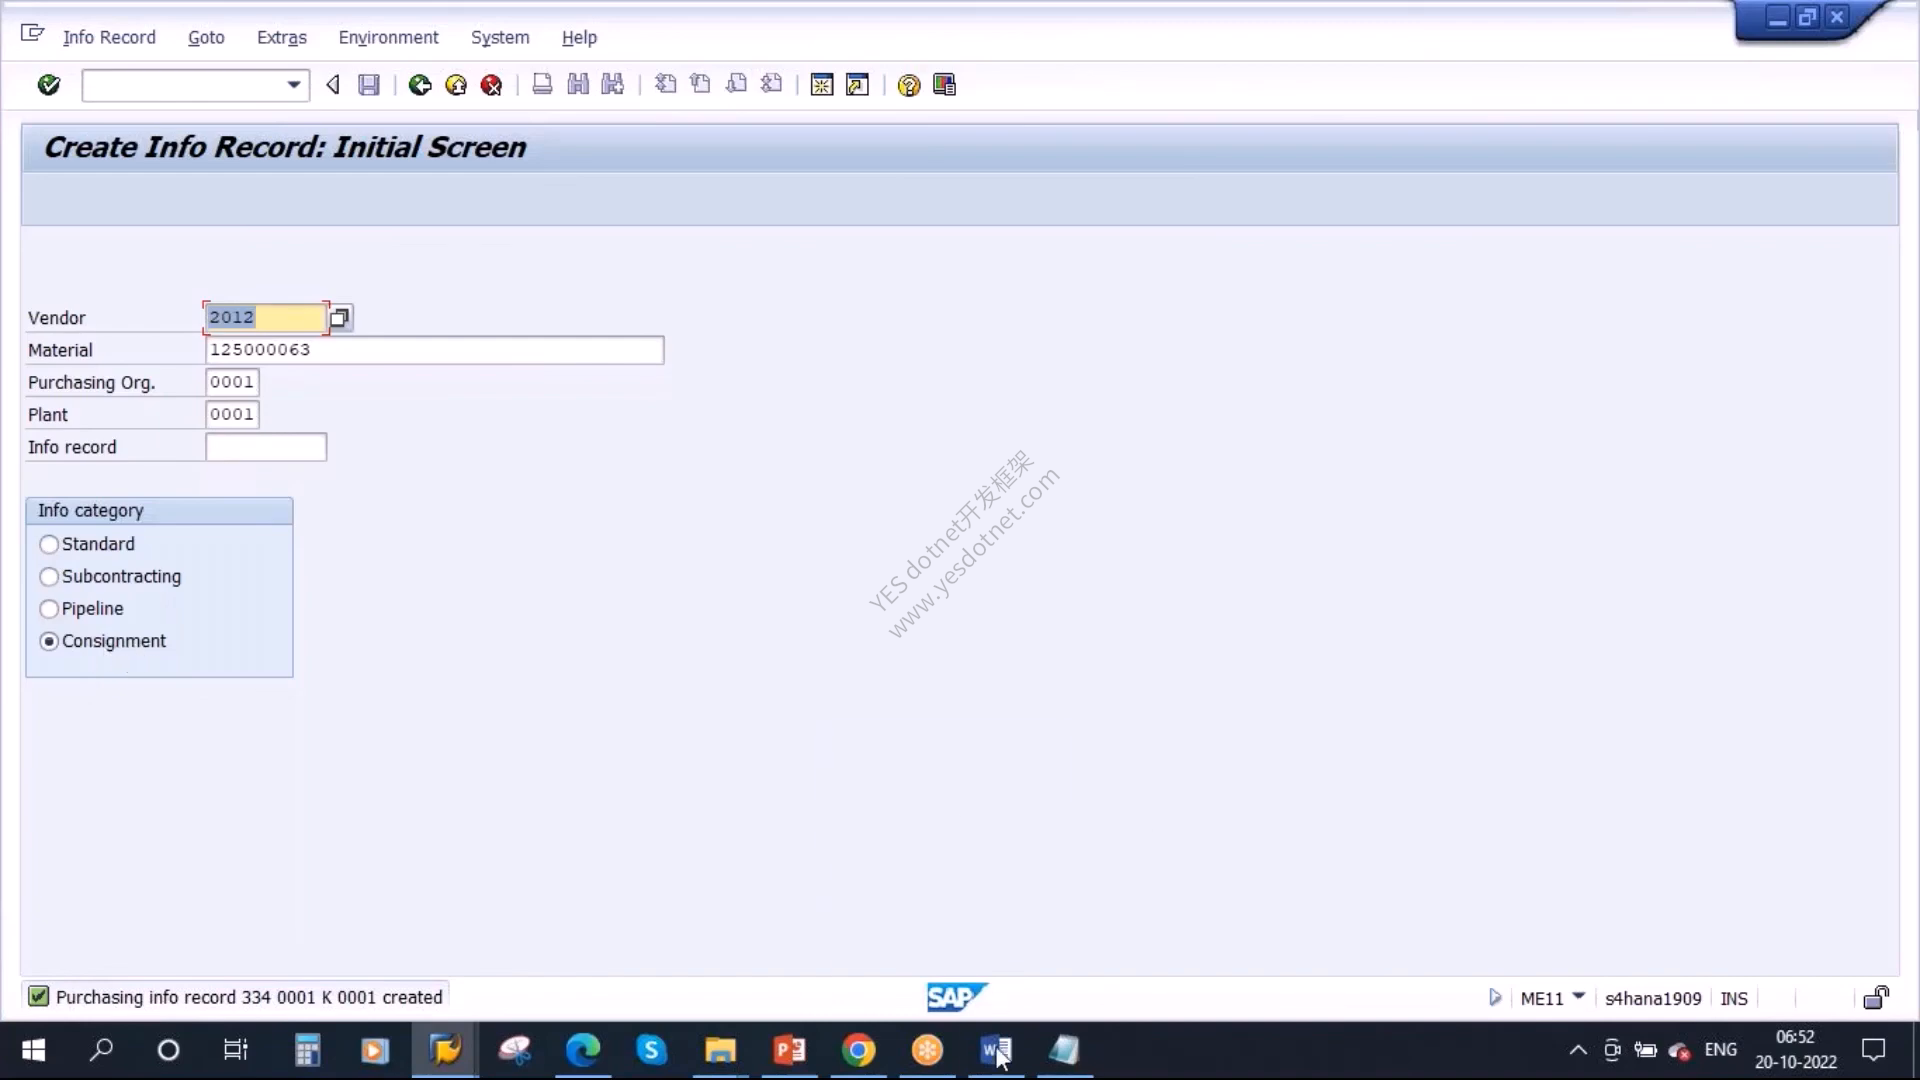Click the Purchasing Org. field
The image size is (1920, 1080).
[x=232, y=382]
